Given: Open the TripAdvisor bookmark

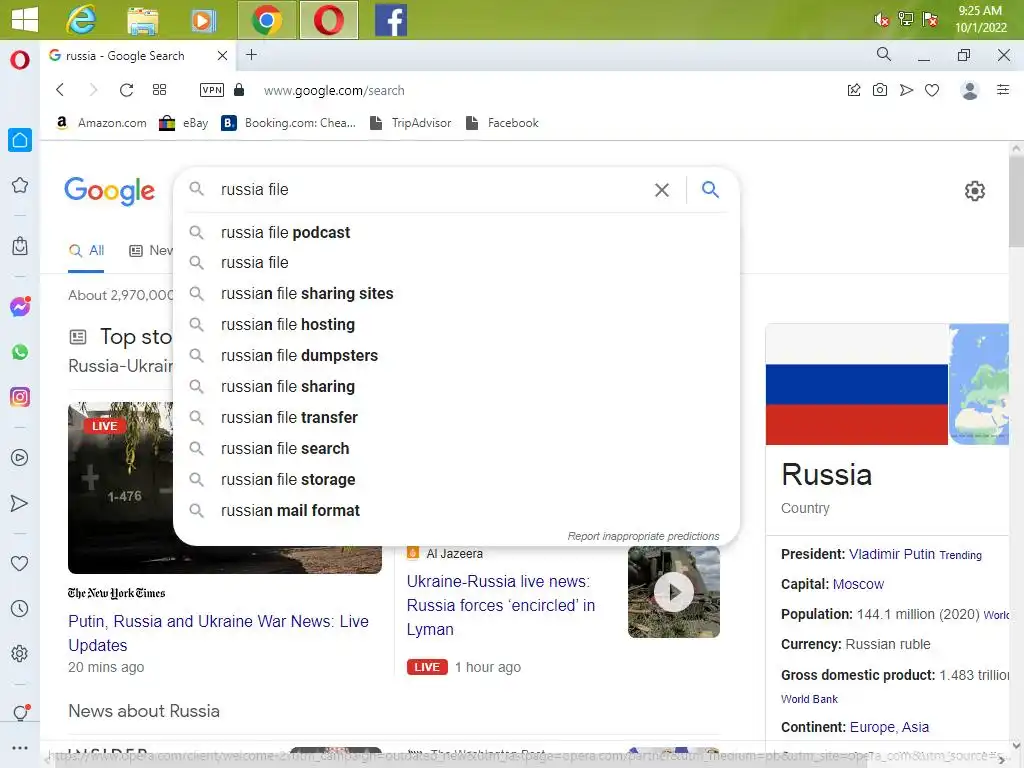Looking at the screenshot, I should click(410, 123).
